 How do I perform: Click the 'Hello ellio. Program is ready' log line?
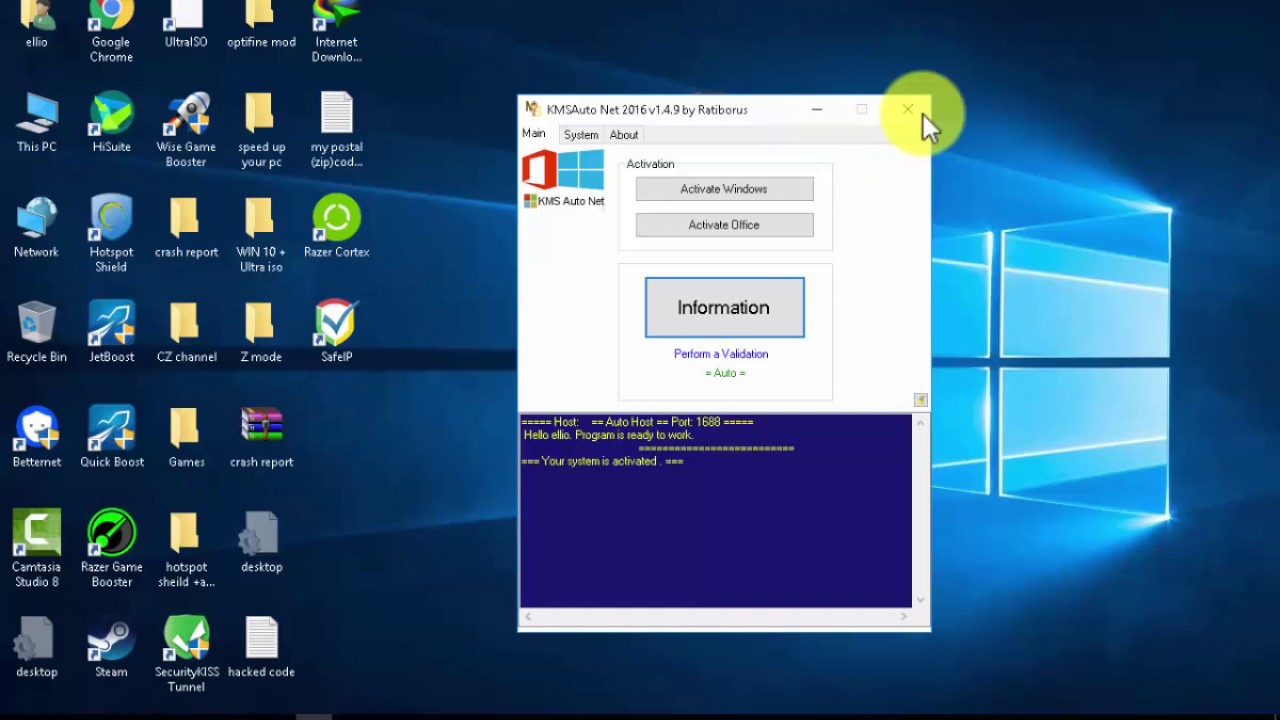point(608,435)
